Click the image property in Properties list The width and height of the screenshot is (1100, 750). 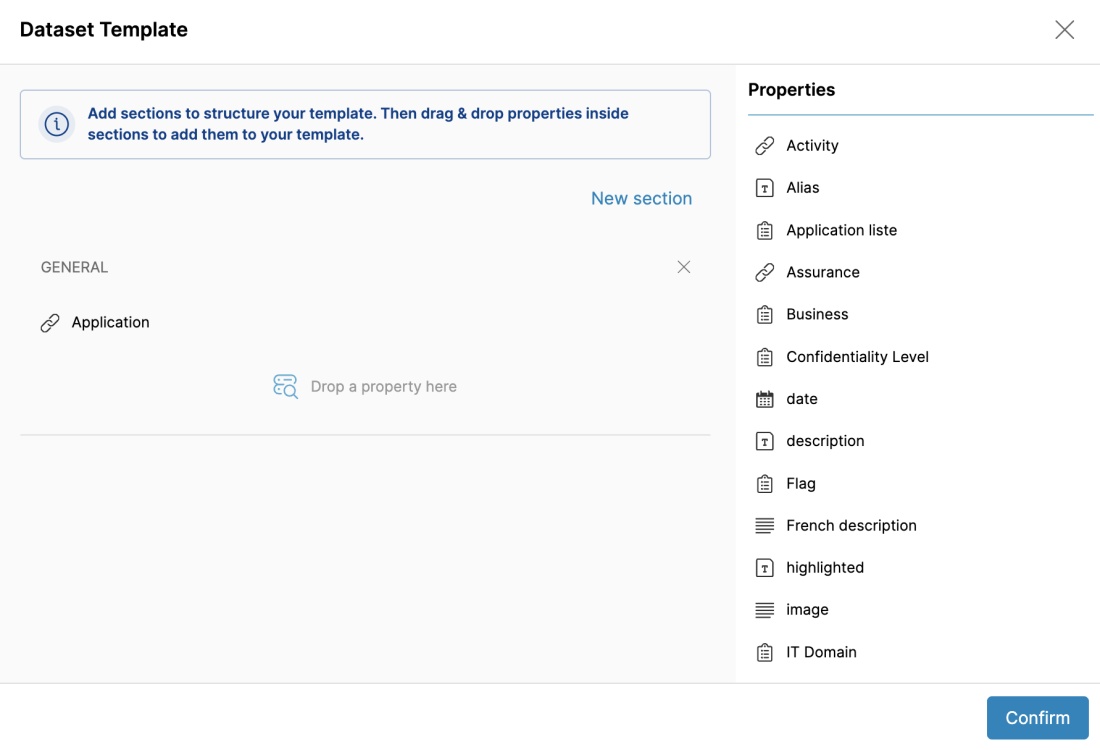point(807,610)
